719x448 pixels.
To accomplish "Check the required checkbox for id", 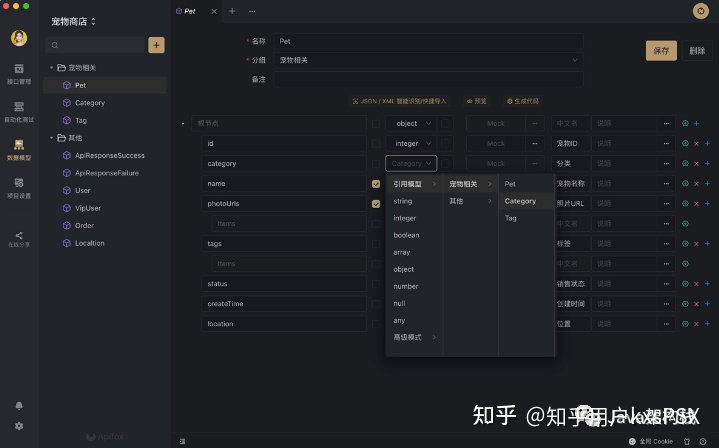I will tap(376, 144).
